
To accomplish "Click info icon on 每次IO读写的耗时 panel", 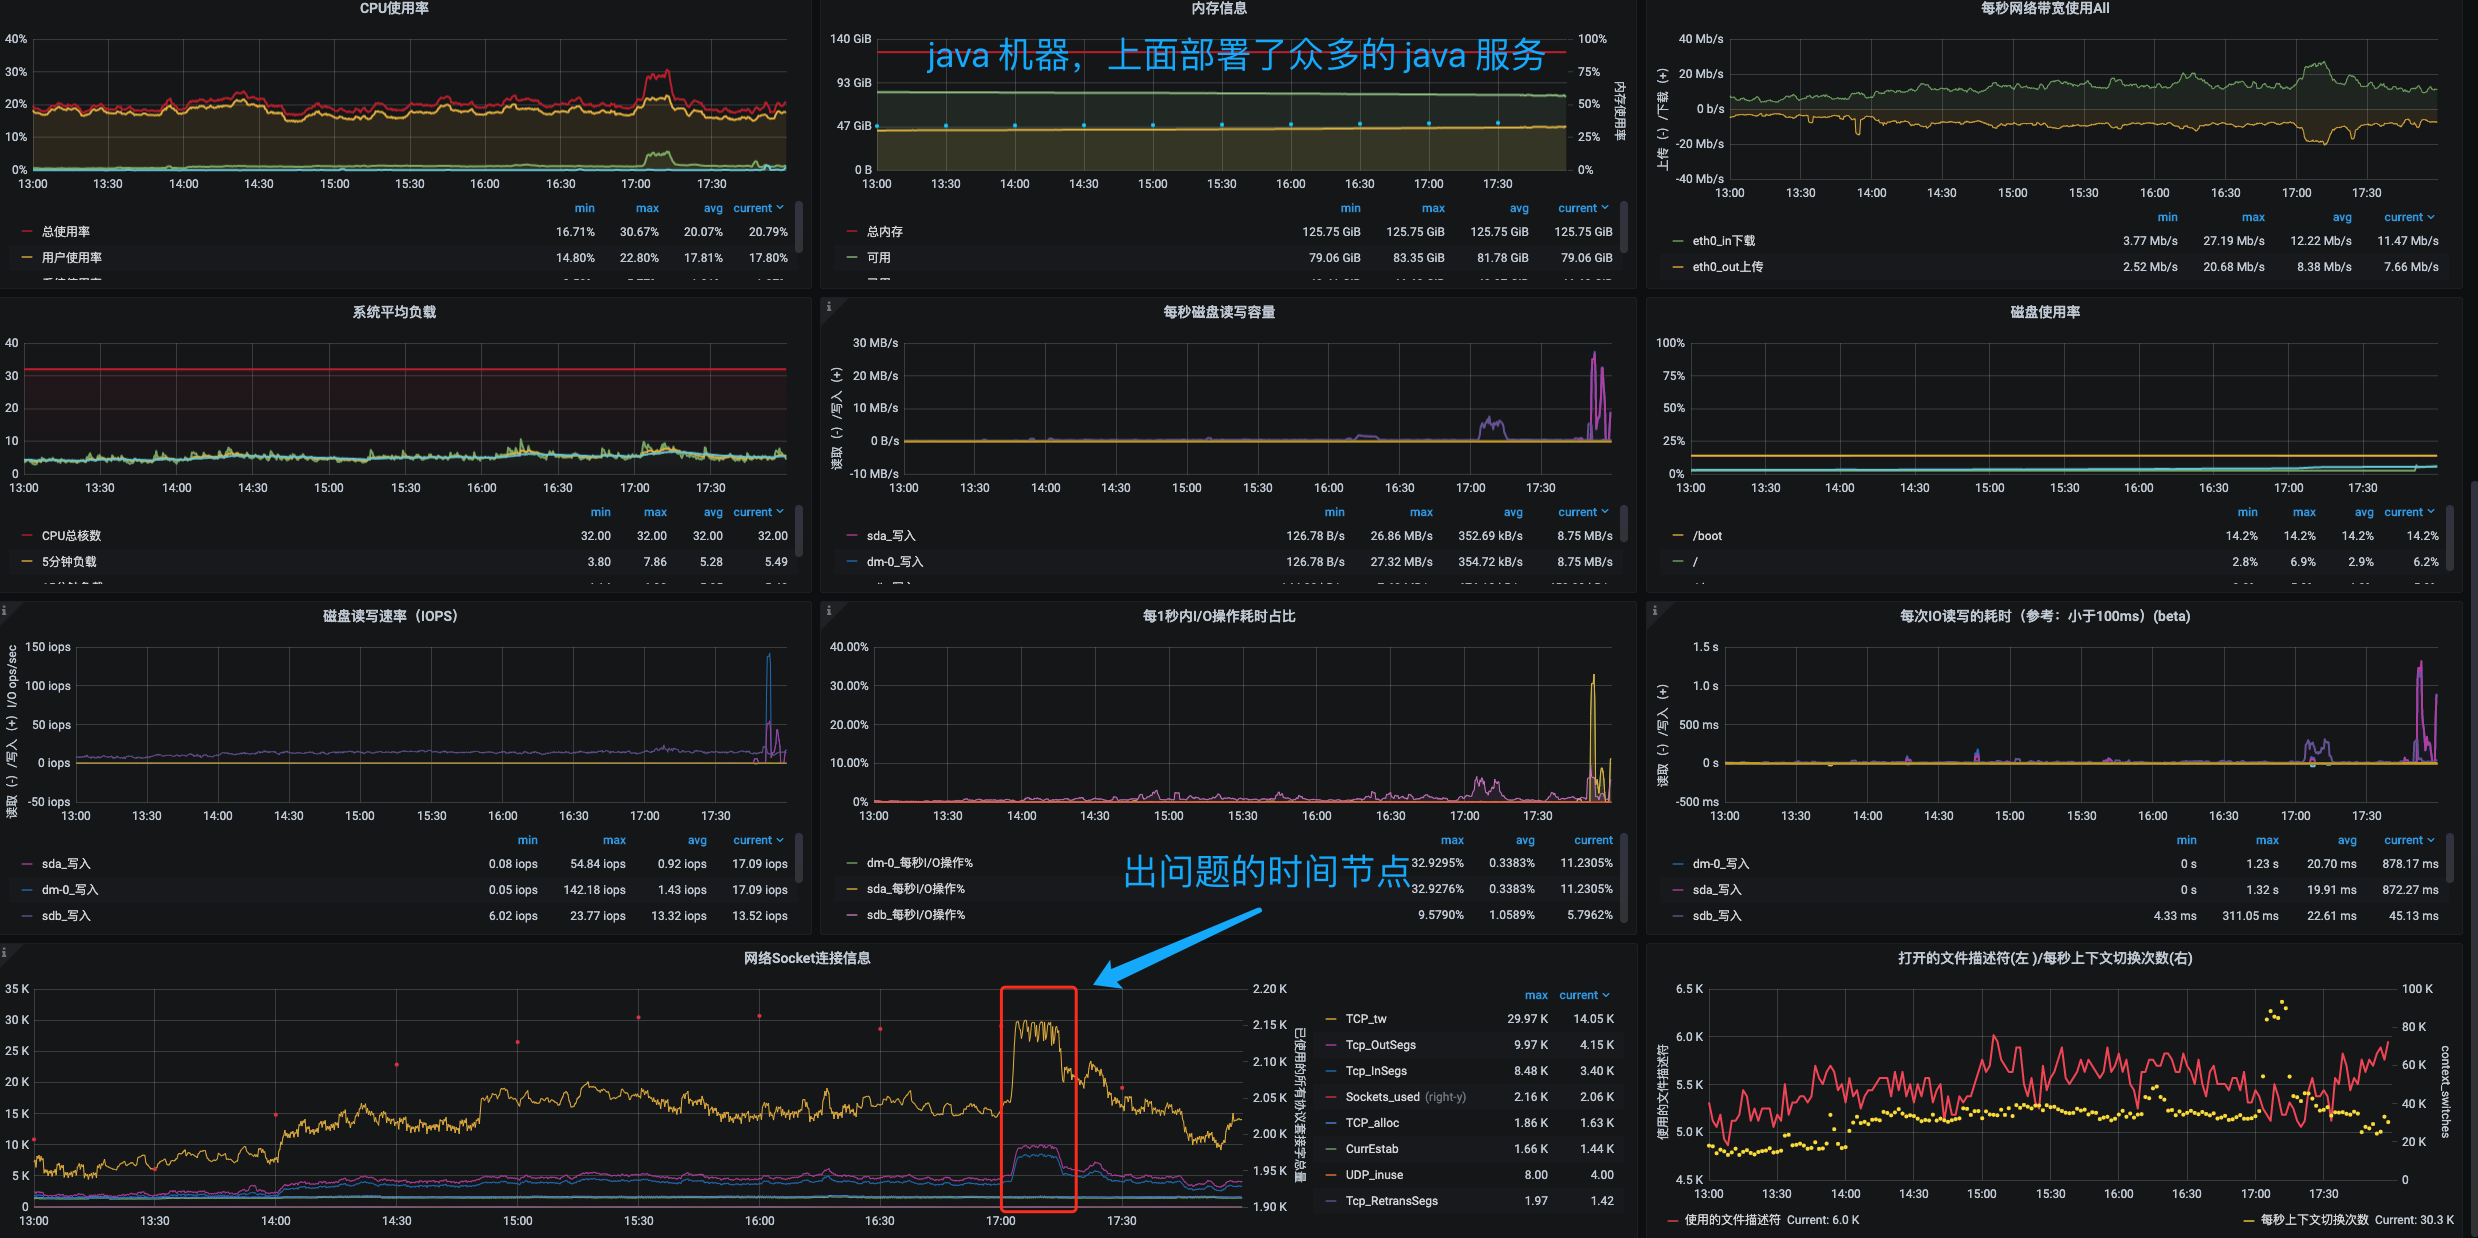I will click(x=1654, y=610).
